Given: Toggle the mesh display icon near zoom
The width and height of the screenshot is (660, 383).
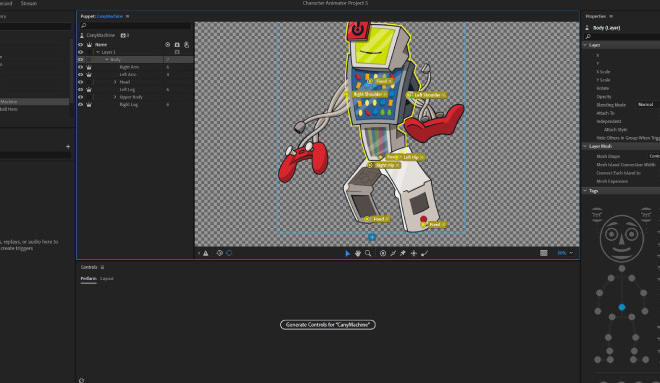Looking at the screenshot, I should tap(544, 253).
